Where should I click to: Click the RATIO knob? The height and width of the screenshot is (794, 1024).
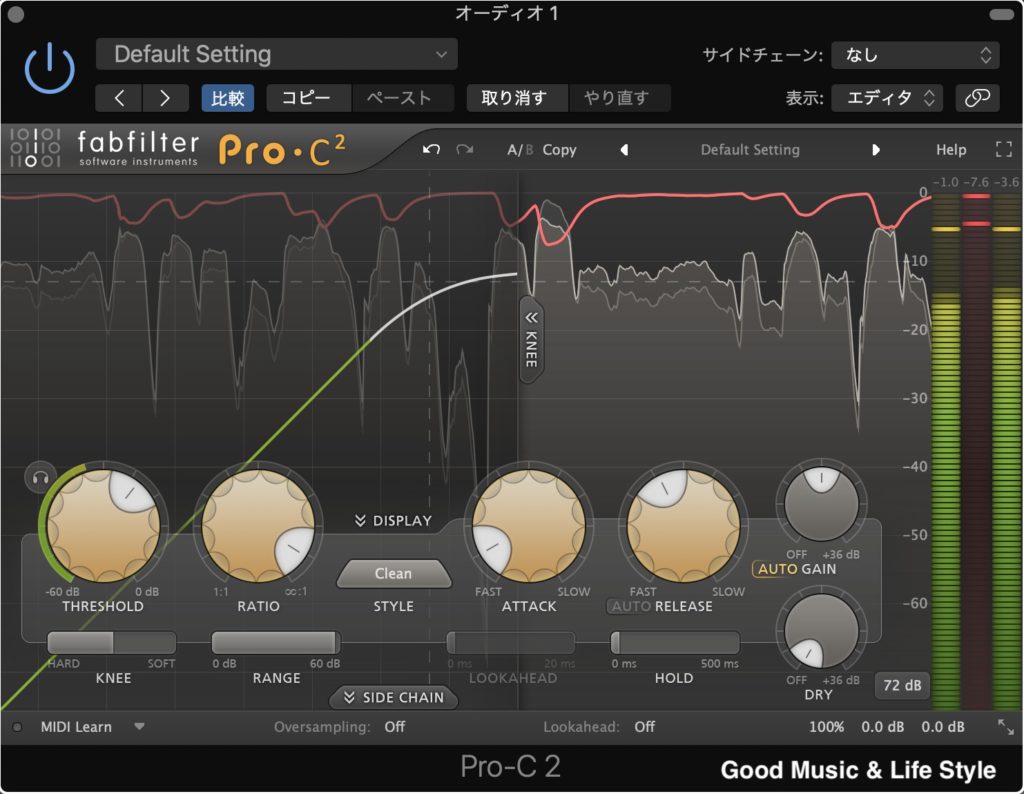pos(258,526)
